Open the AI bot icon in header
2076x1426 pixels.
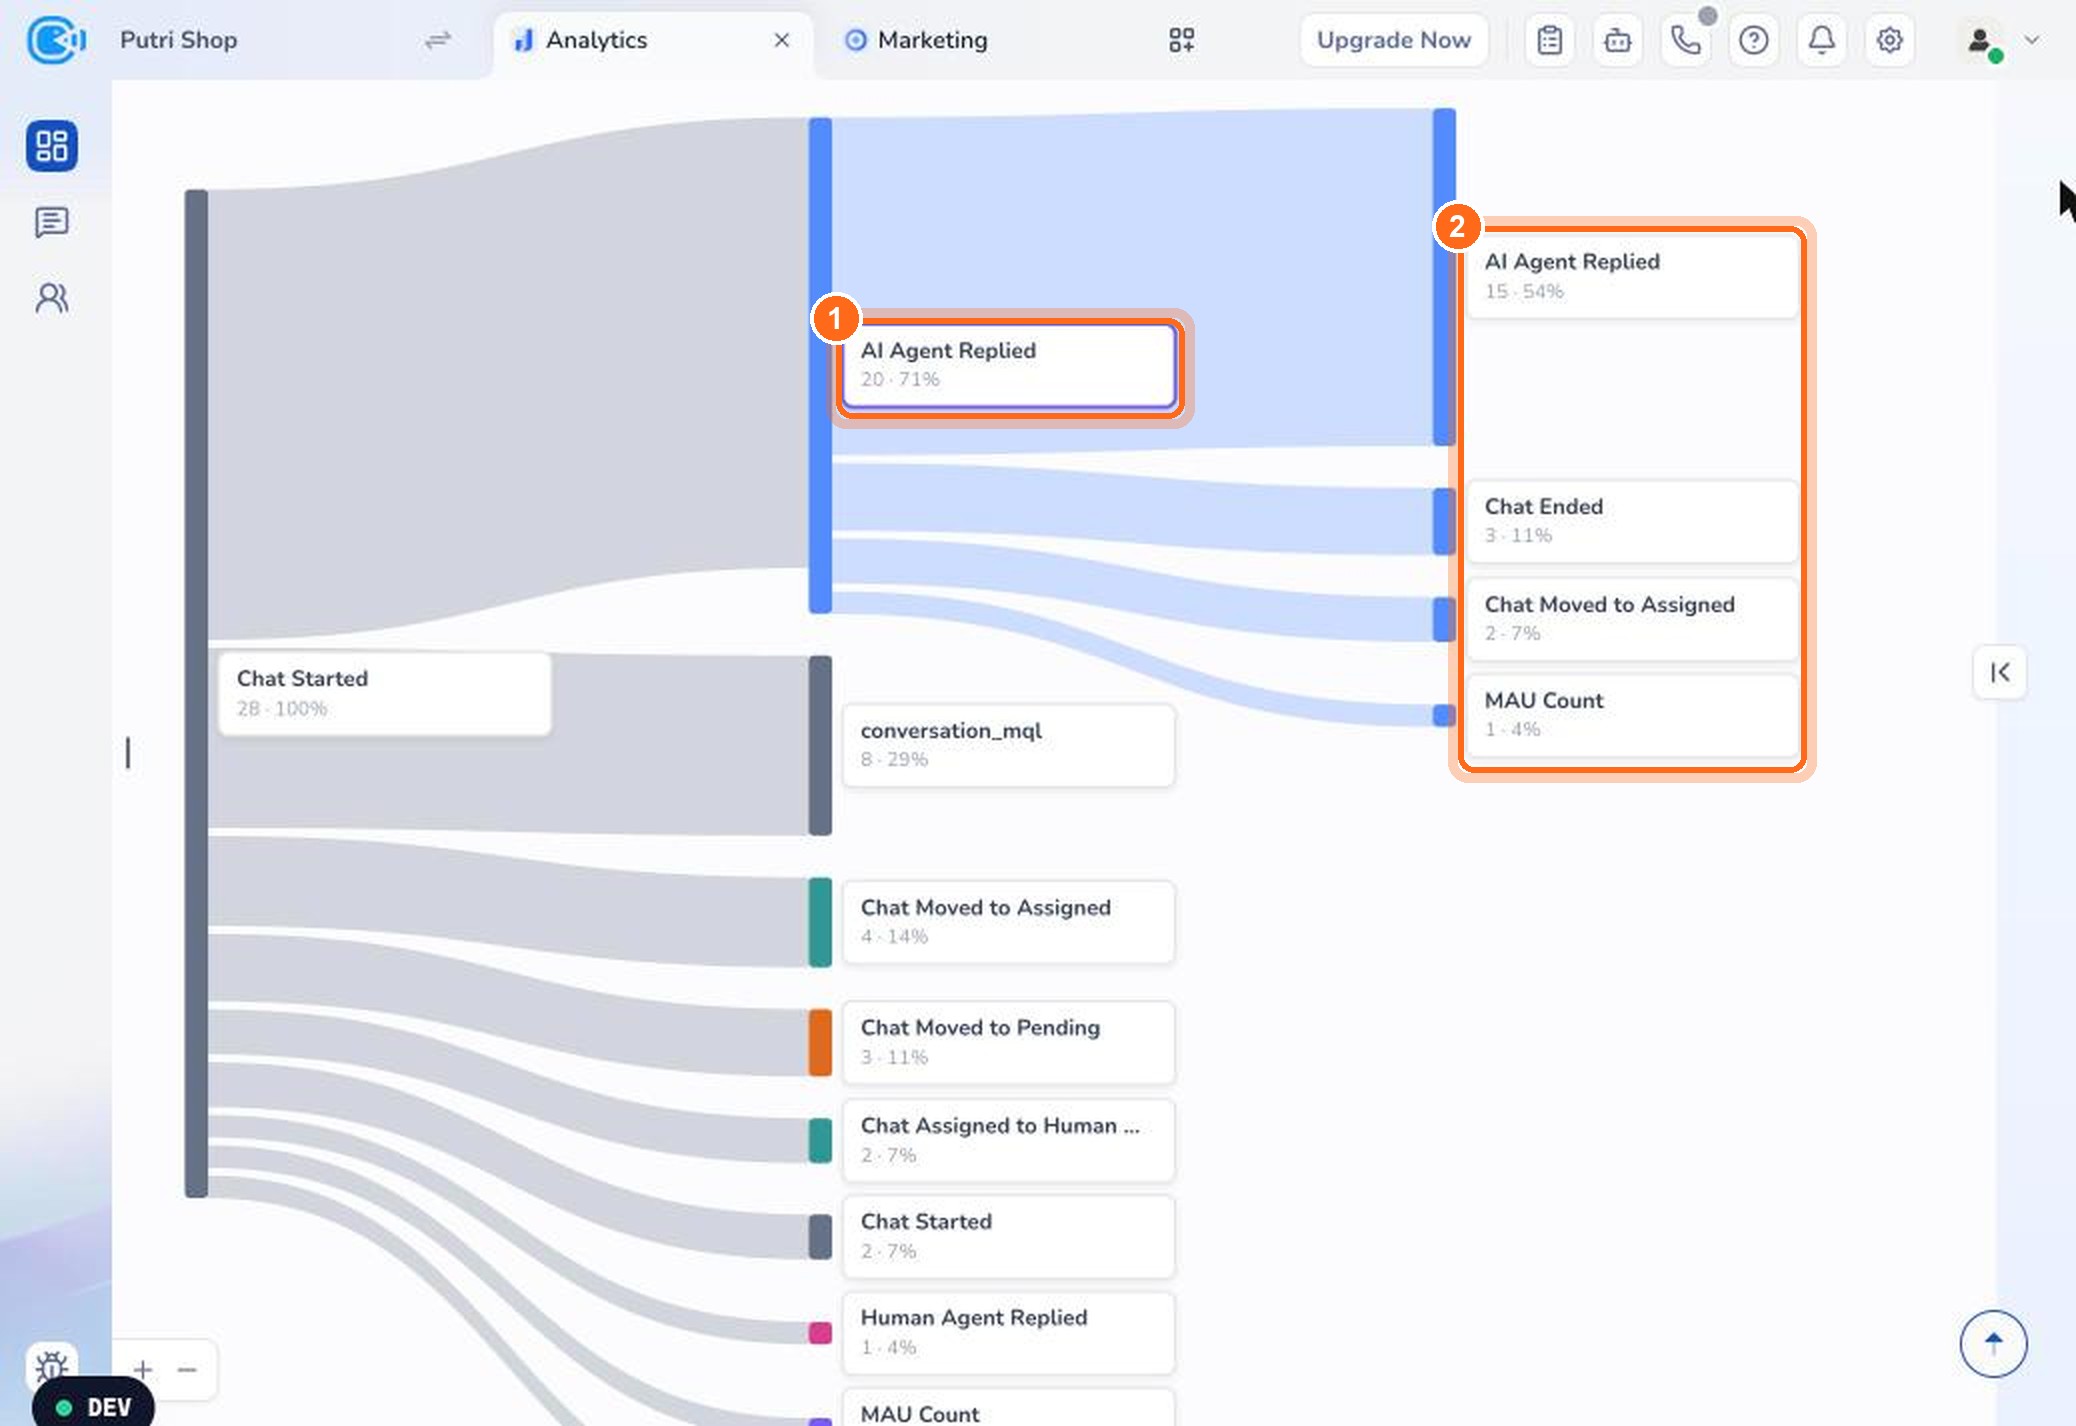(1618, 40)
